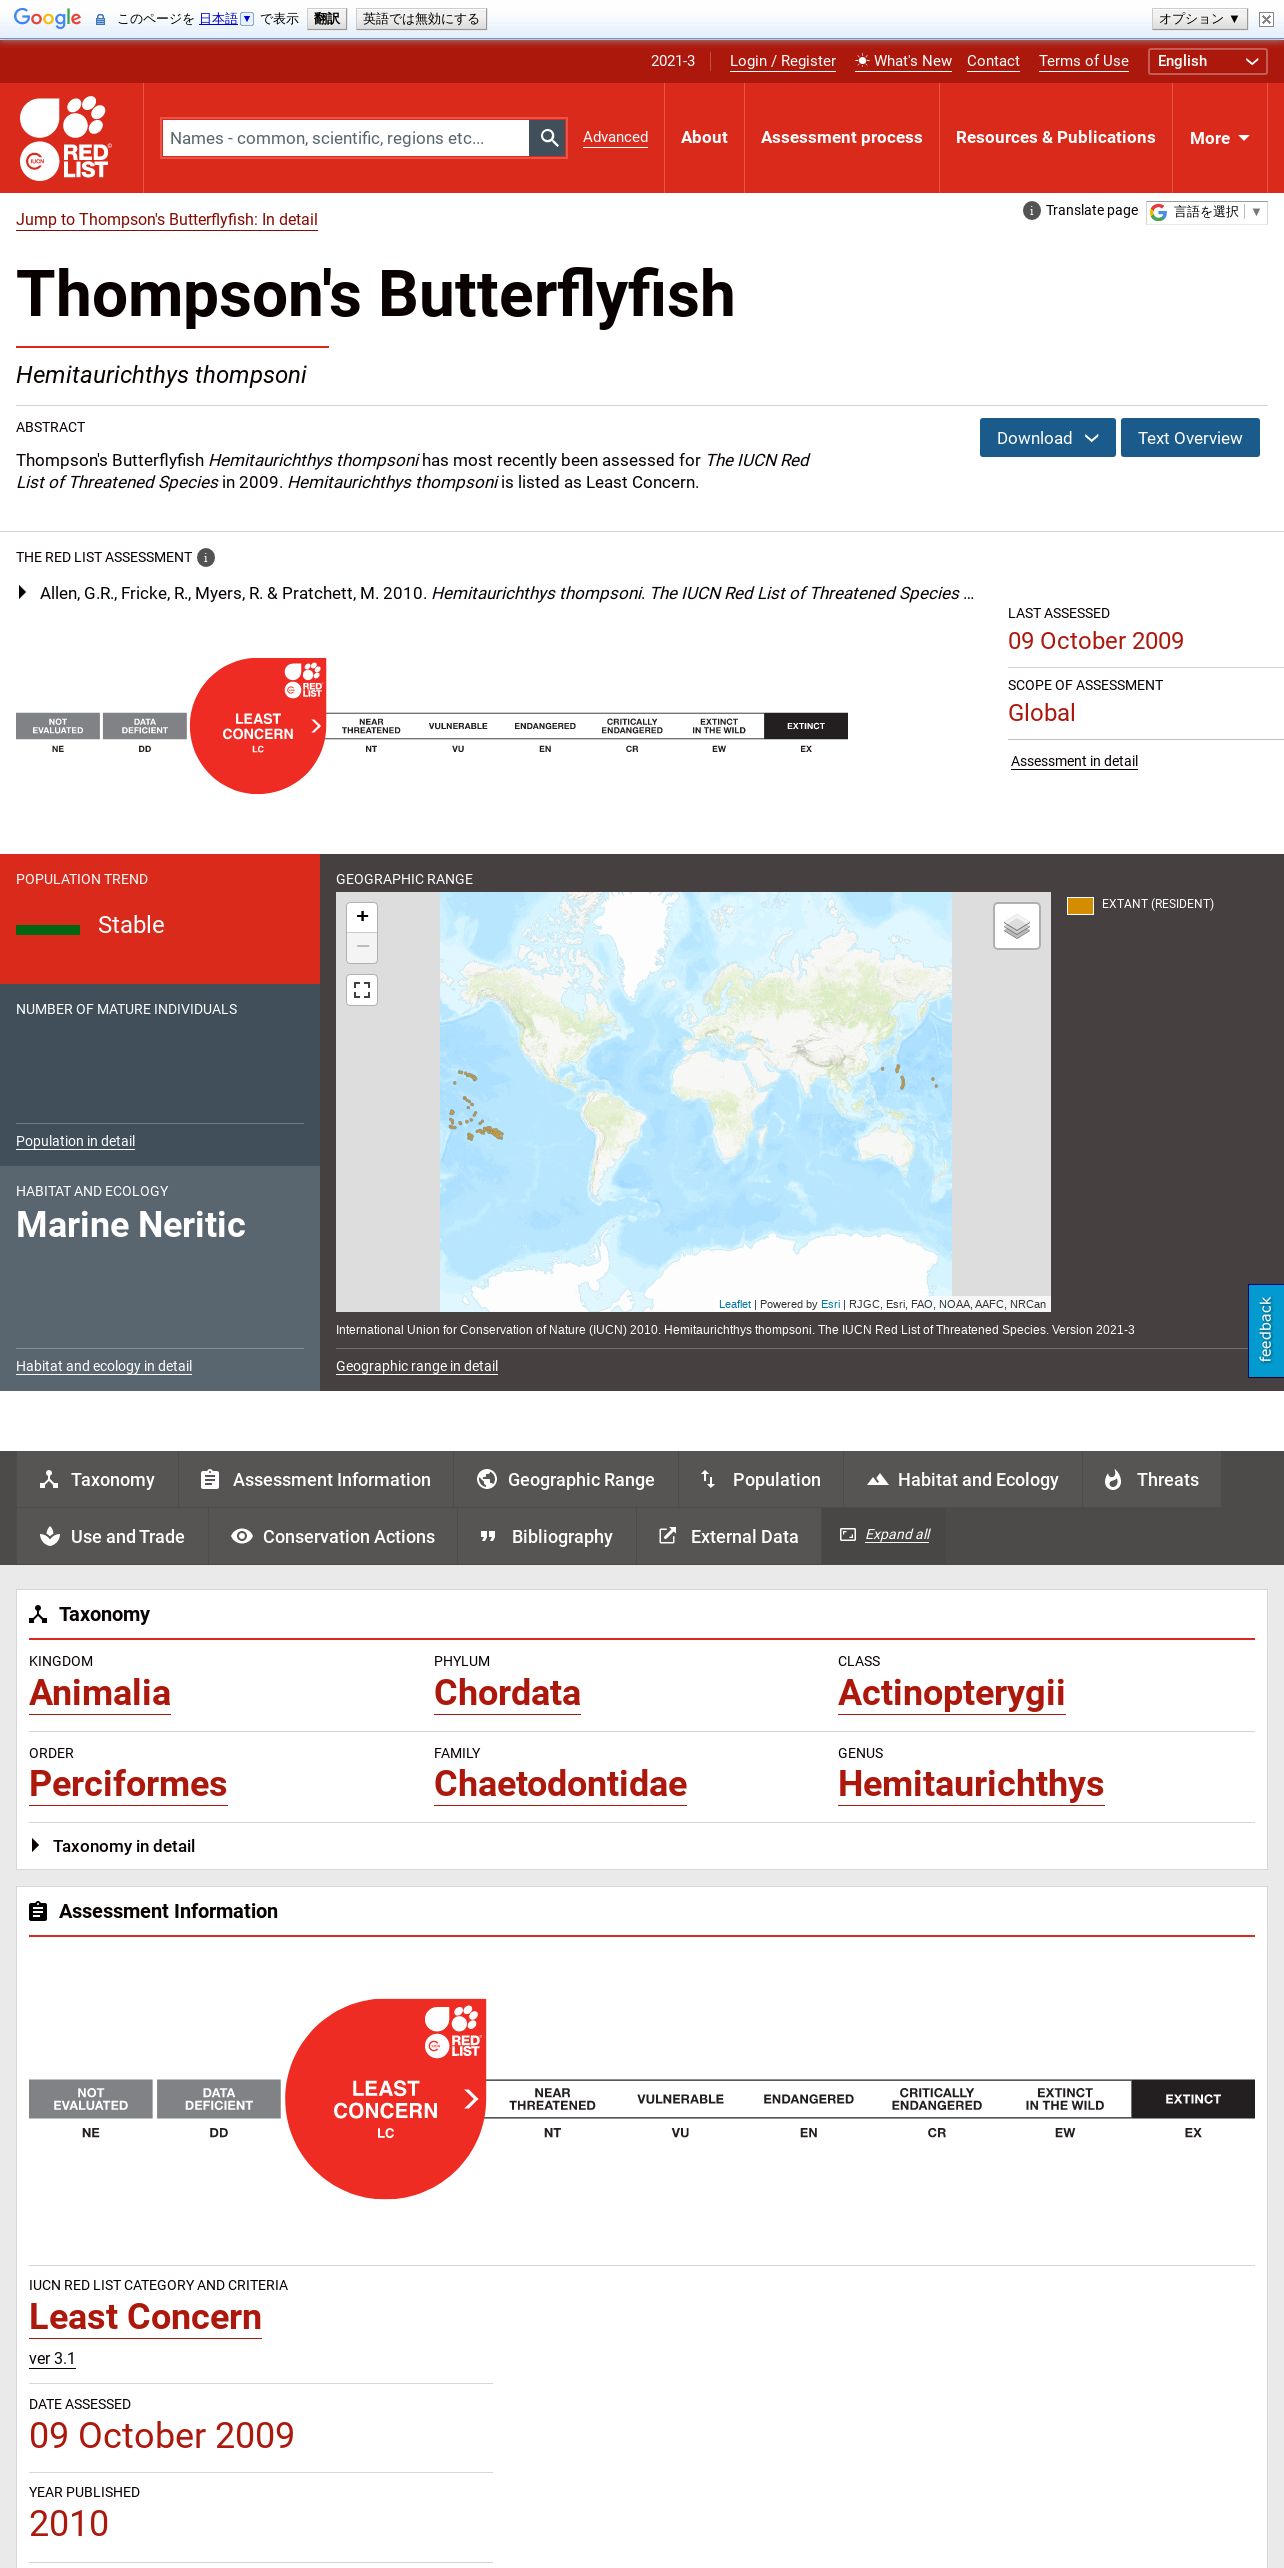
Task: Click the Hemitaurichthys genus link
Action: [971, 1784]
